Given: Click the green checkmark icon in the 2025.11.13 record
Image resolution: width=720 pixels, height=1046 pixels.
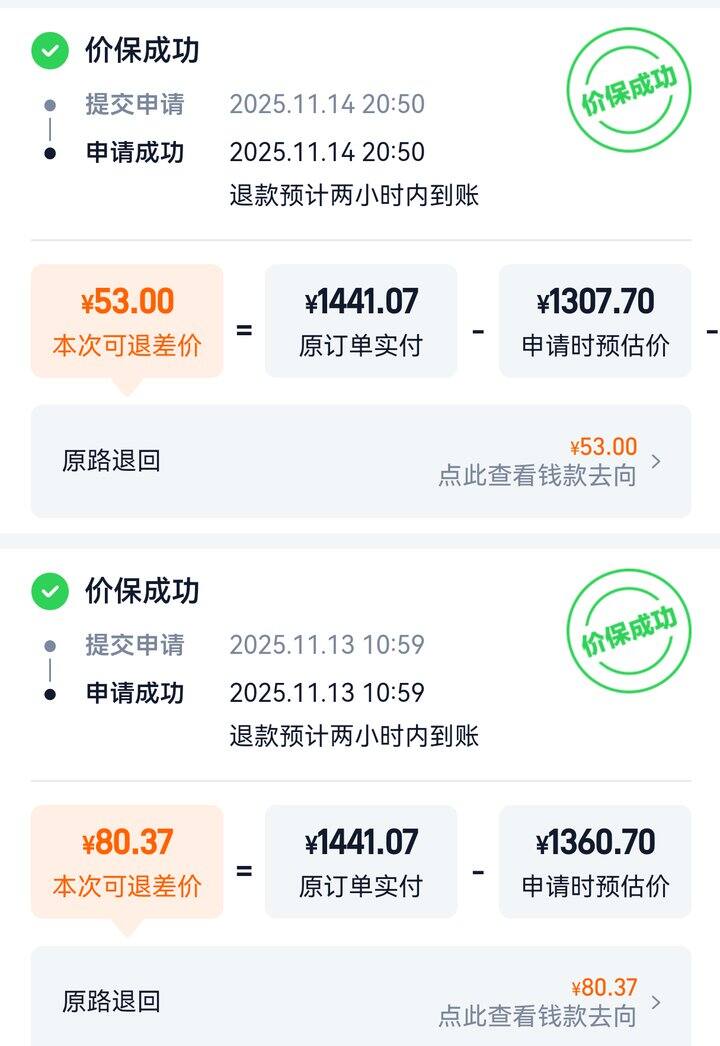Looking at the screenshot, I should (49, 591).
